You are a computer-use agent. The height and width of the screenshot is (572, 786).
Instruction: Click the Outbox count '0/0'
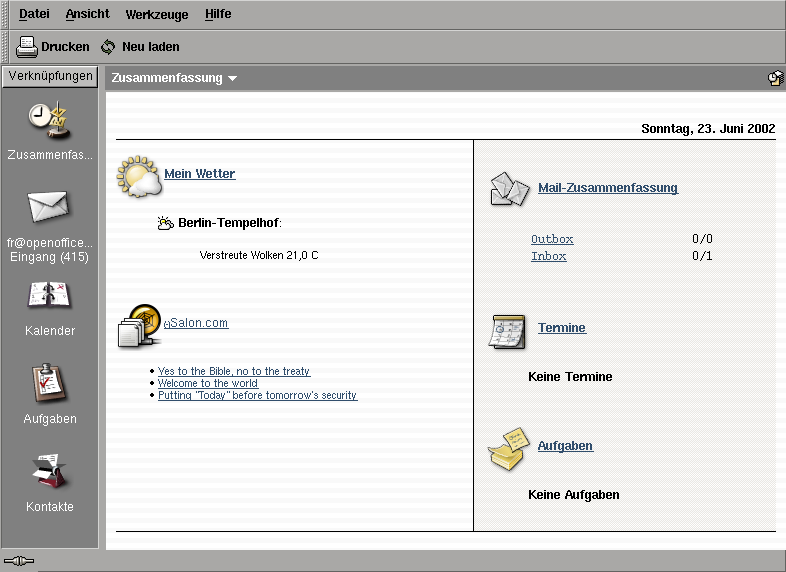coord(702,239)
